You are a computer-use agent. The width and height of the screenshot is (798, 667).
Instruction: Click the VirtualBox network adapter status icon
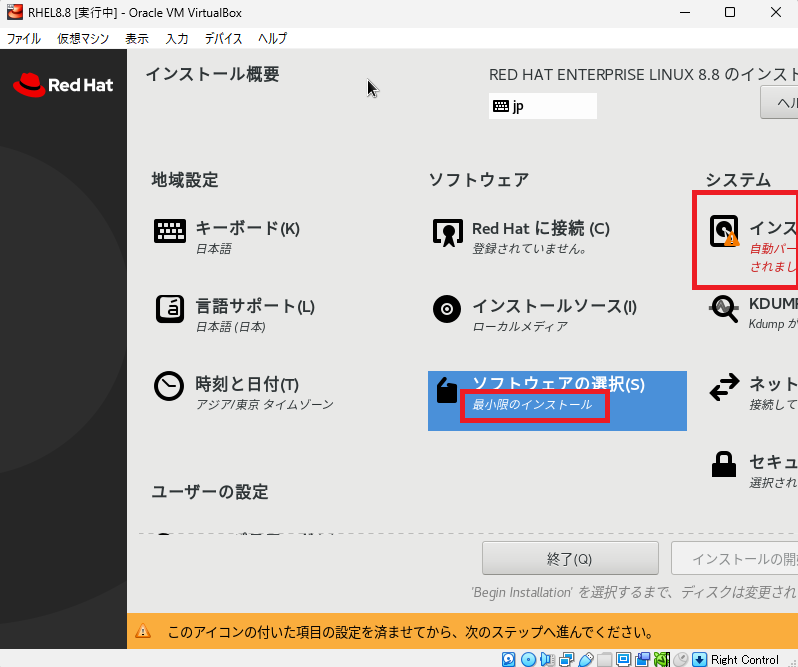[566, 659]
